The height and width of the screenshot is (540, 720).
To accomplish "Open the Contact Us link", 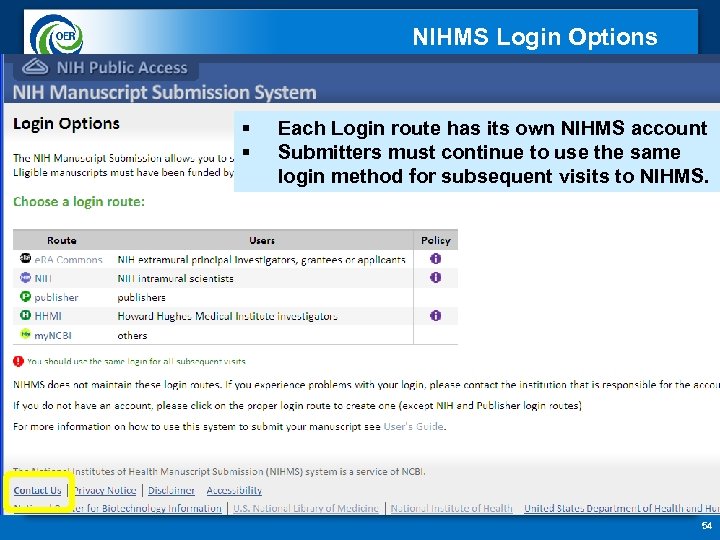I will pos(37,490).
